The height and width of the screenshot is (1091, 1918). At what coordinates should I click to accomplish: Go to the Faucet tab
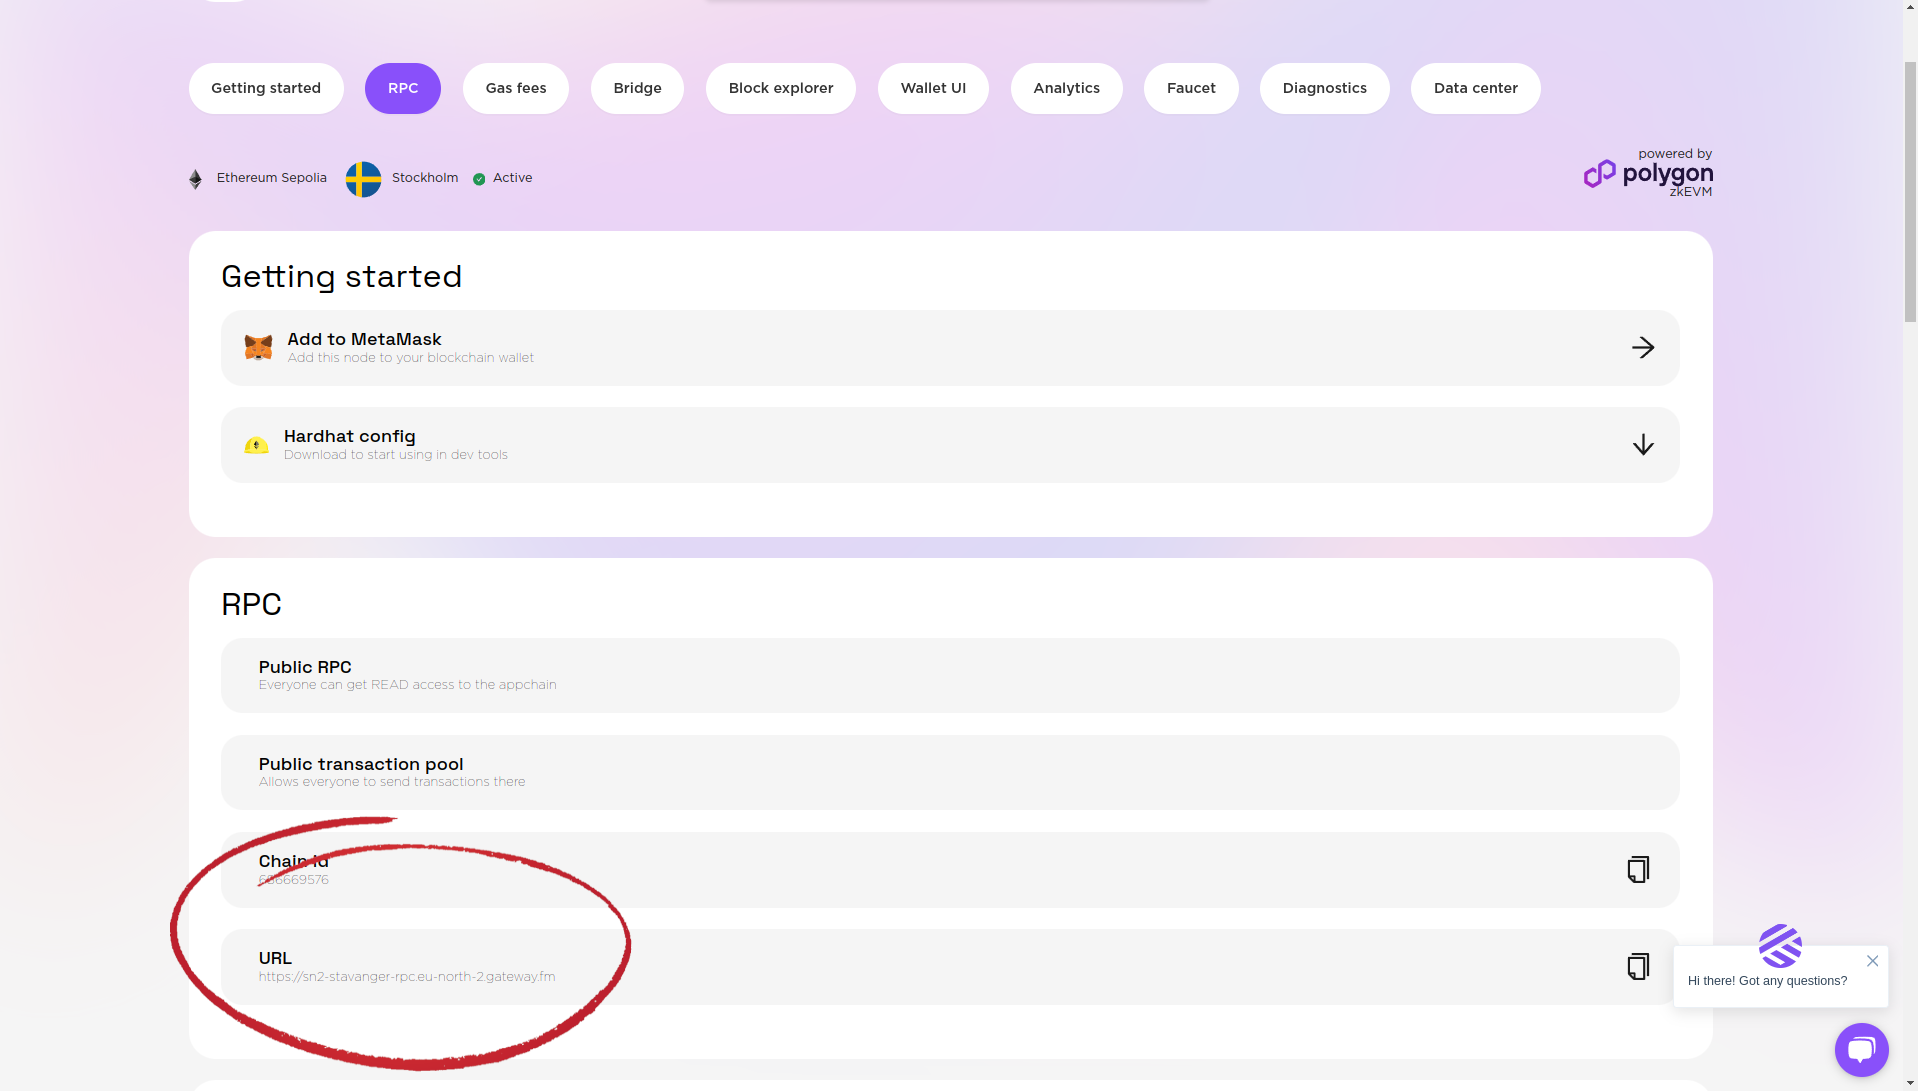[1190, 88]
